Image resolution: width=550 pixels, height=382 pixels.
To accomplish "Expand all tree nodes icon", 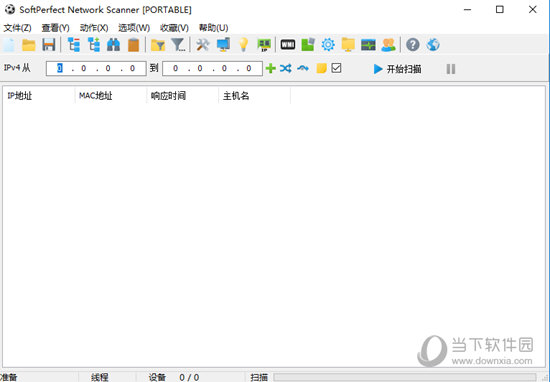I will tap(94, 45).
